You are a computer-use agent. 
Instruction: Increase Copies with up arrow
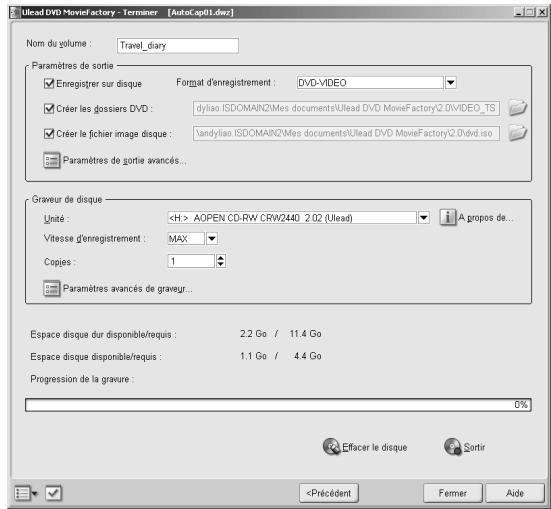click(220, 258)
